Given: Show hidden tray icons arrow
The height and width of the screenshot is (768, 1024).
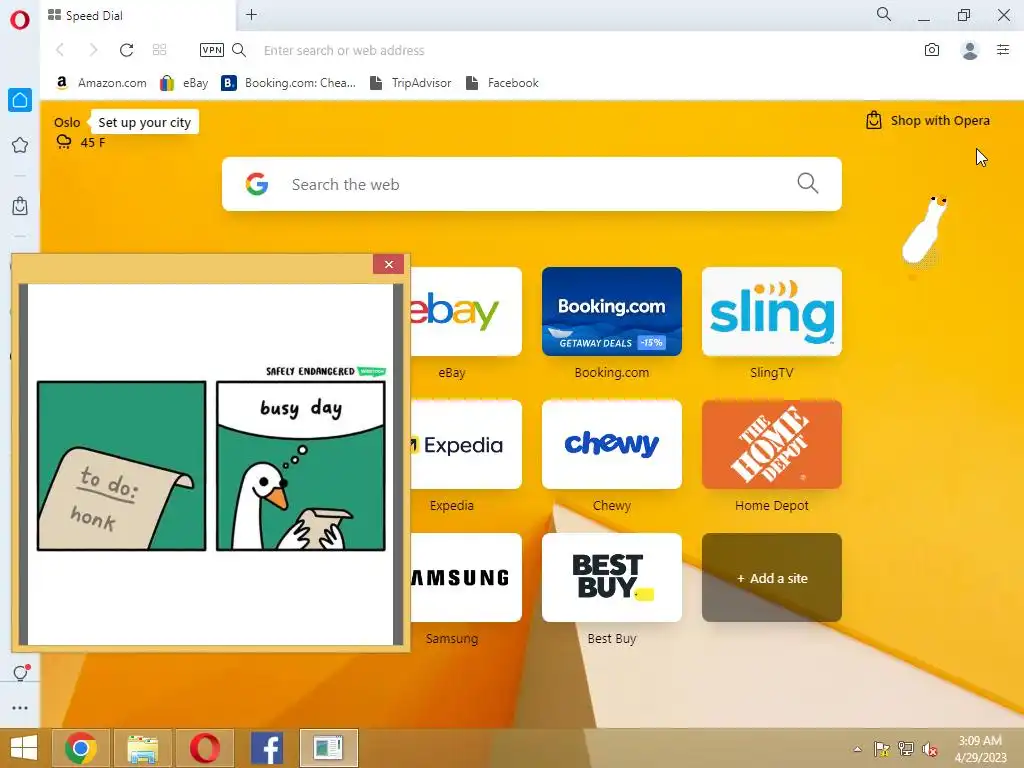Looking at the screenshot, I should pyautogui.click(x=857, y=749).
